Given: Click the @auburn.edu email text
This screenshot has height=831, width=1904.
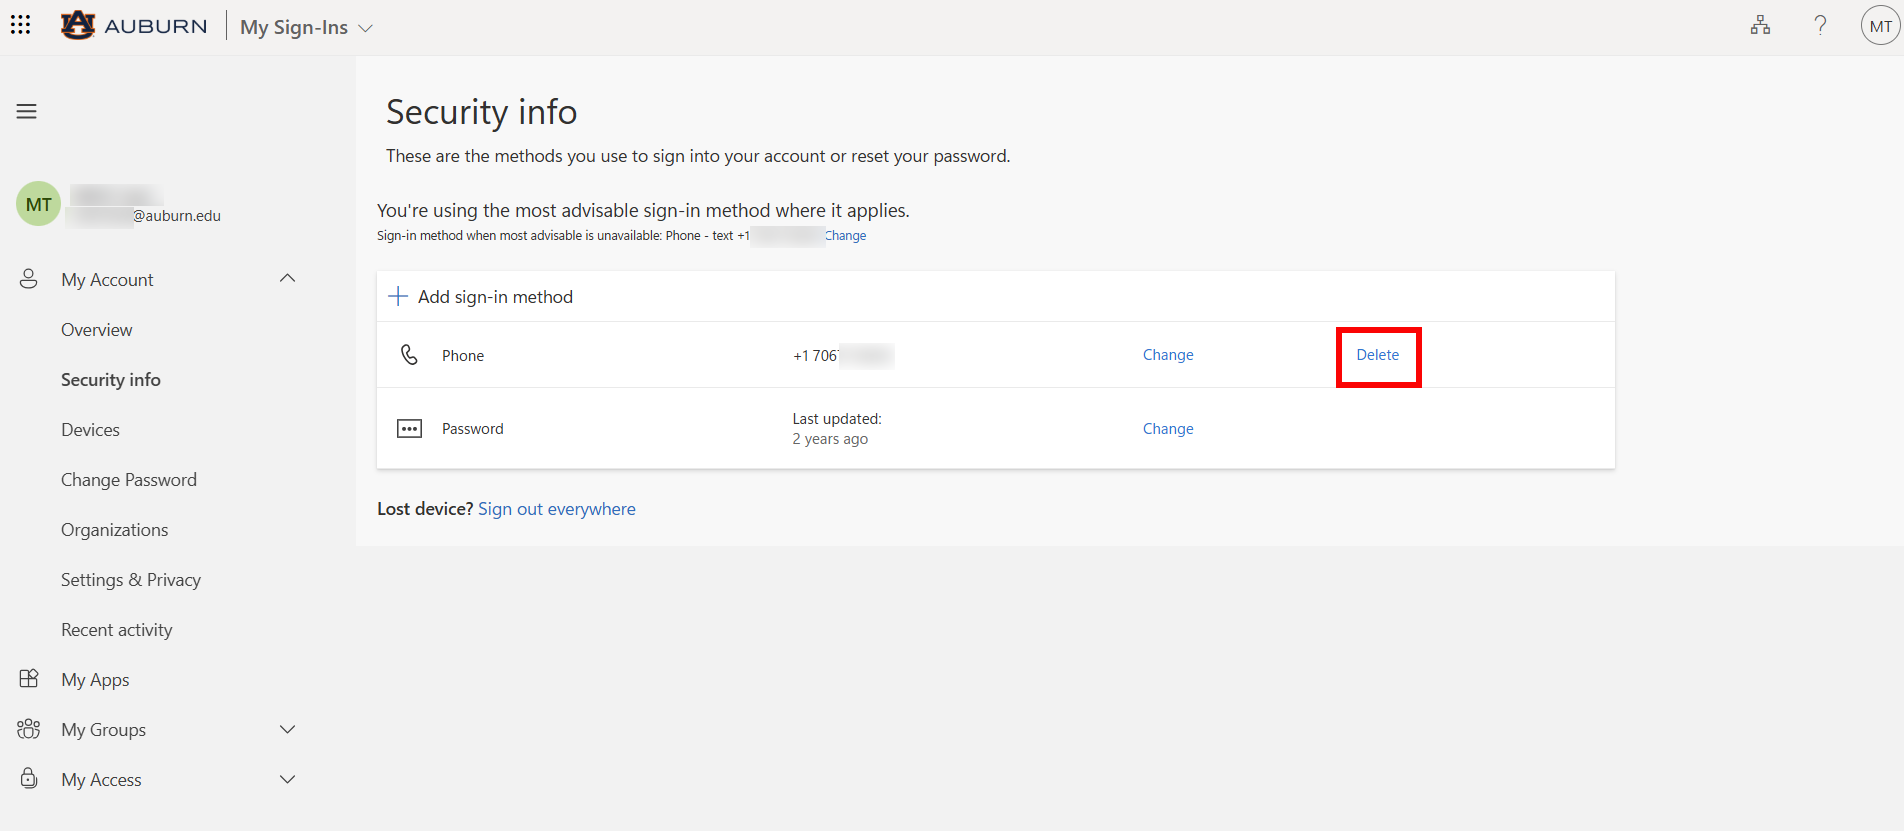Looking at the screenshot, I should (177, 216).
